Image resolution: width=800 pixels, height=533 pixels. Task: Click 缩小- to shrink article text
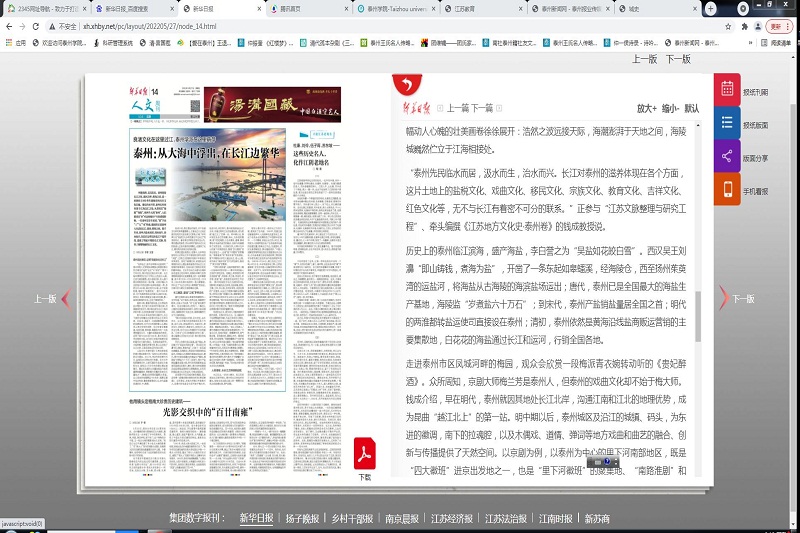point(669,108)
